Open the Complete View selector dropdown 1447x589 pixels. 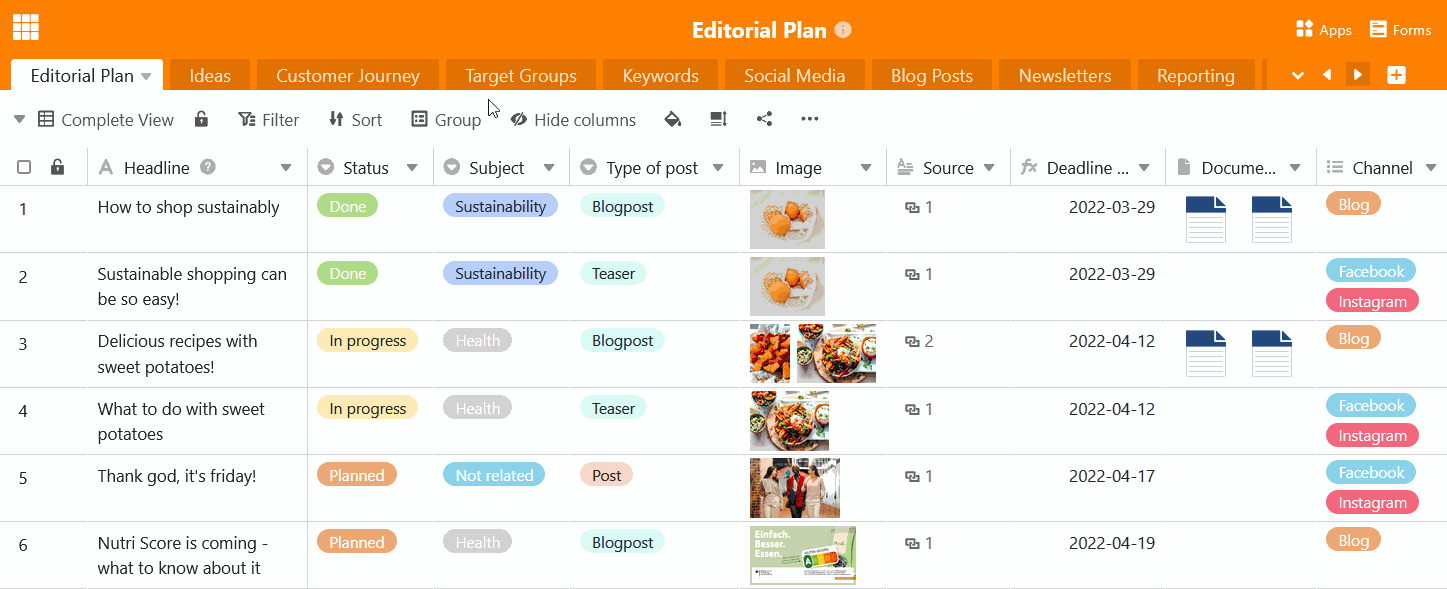[x=19, y=120]
